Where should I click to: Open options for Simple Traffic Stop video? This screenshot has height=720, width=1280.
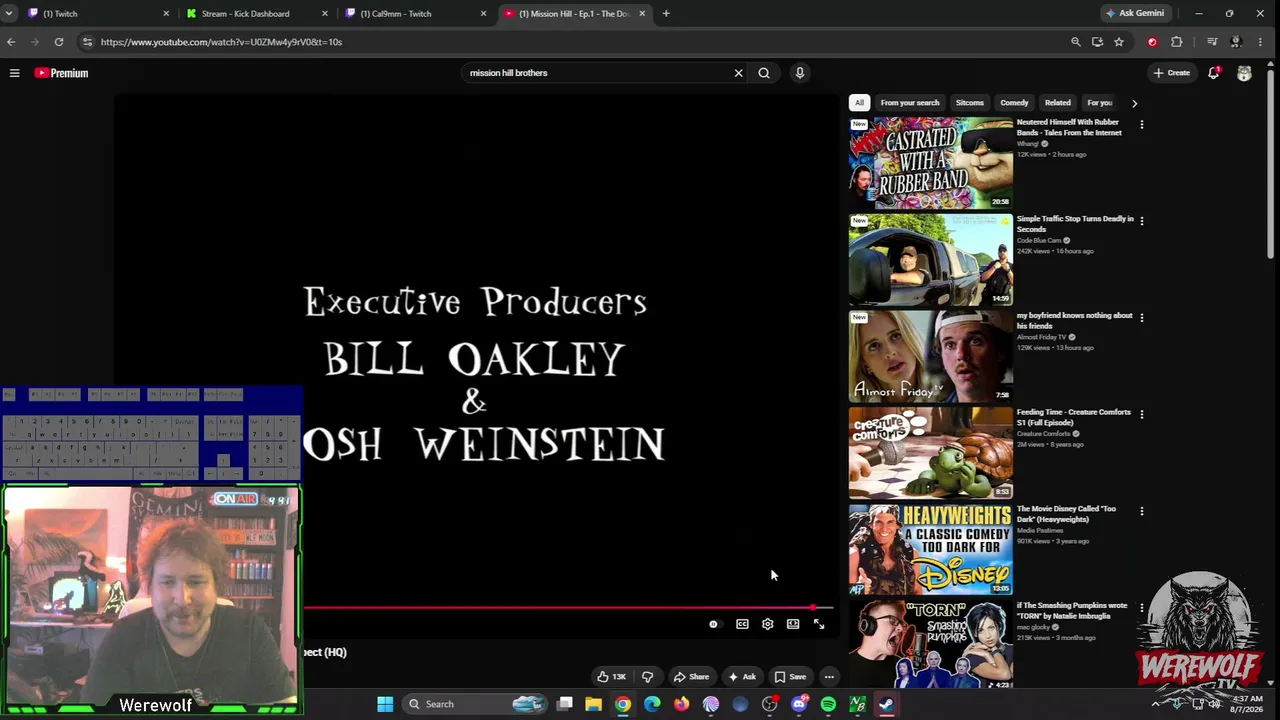pyautogui.click(x=1142, y=221)
